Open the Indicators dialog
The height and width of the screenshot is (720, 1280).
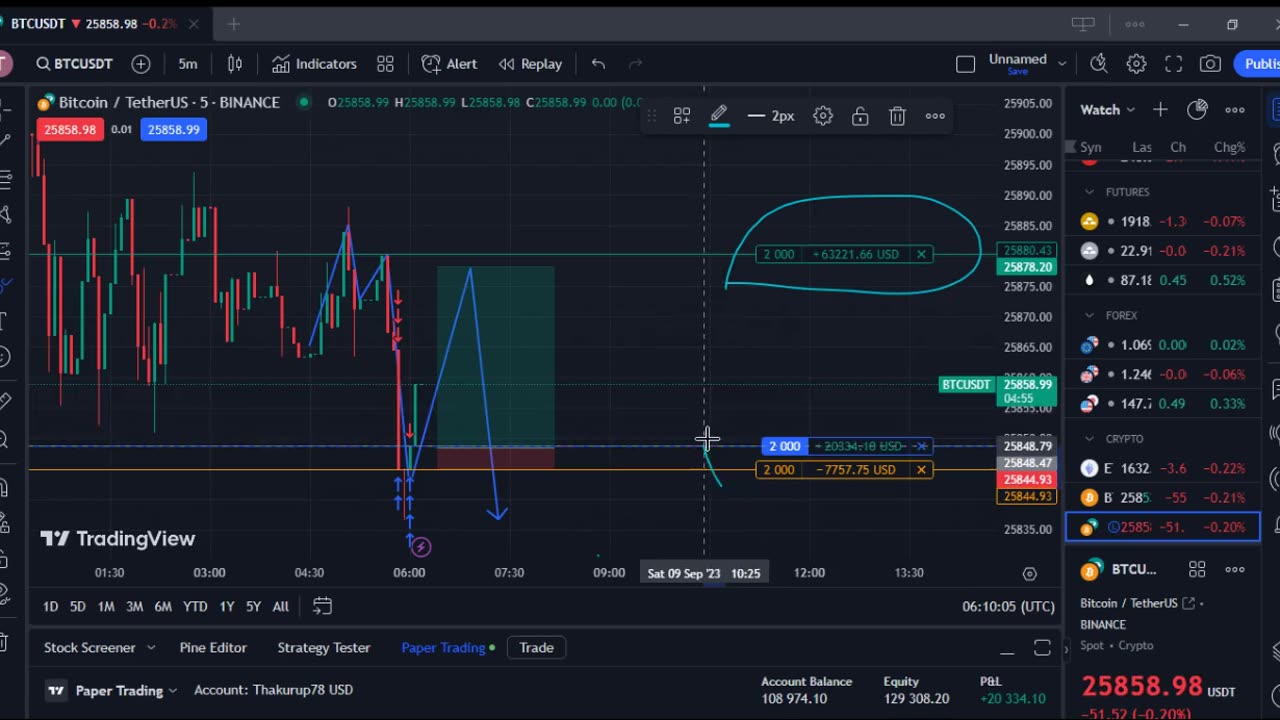coord(314,64)
